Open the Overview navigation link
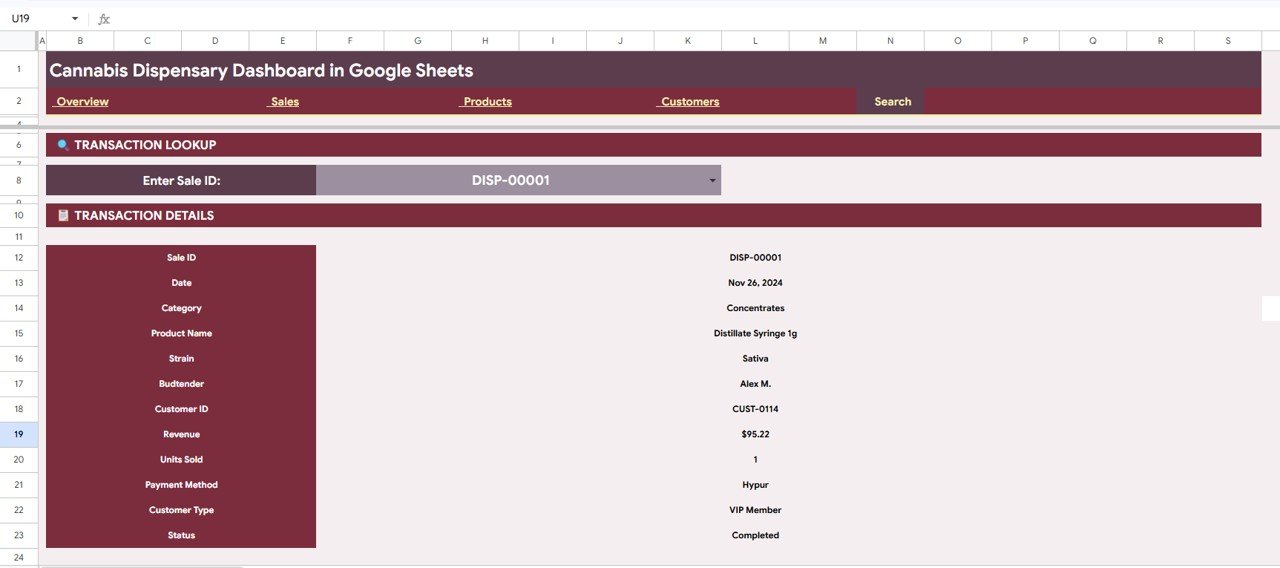 pos(82,102)
